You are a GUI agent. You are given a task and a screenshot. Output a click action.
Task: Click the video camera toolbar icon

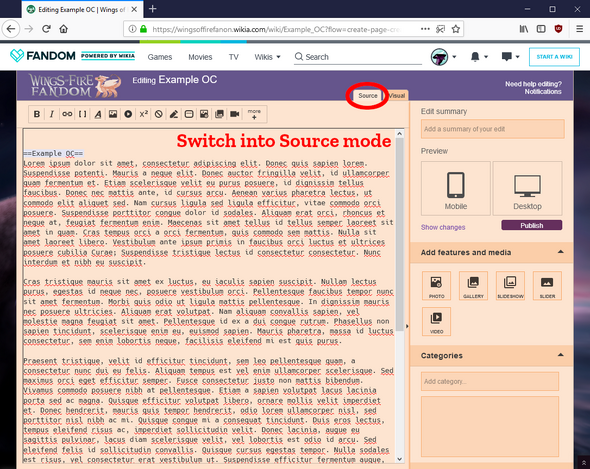pyautogui.click(x=235, y=114)
